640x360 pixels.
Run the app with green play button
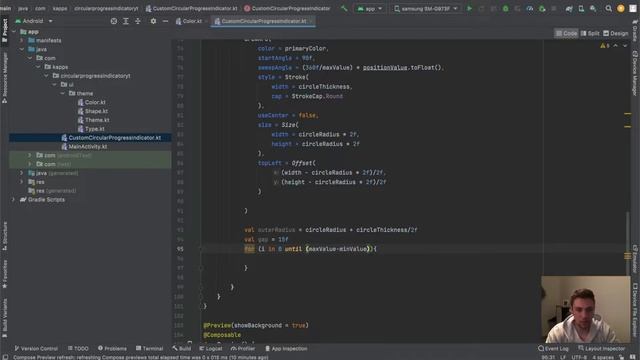469,8
